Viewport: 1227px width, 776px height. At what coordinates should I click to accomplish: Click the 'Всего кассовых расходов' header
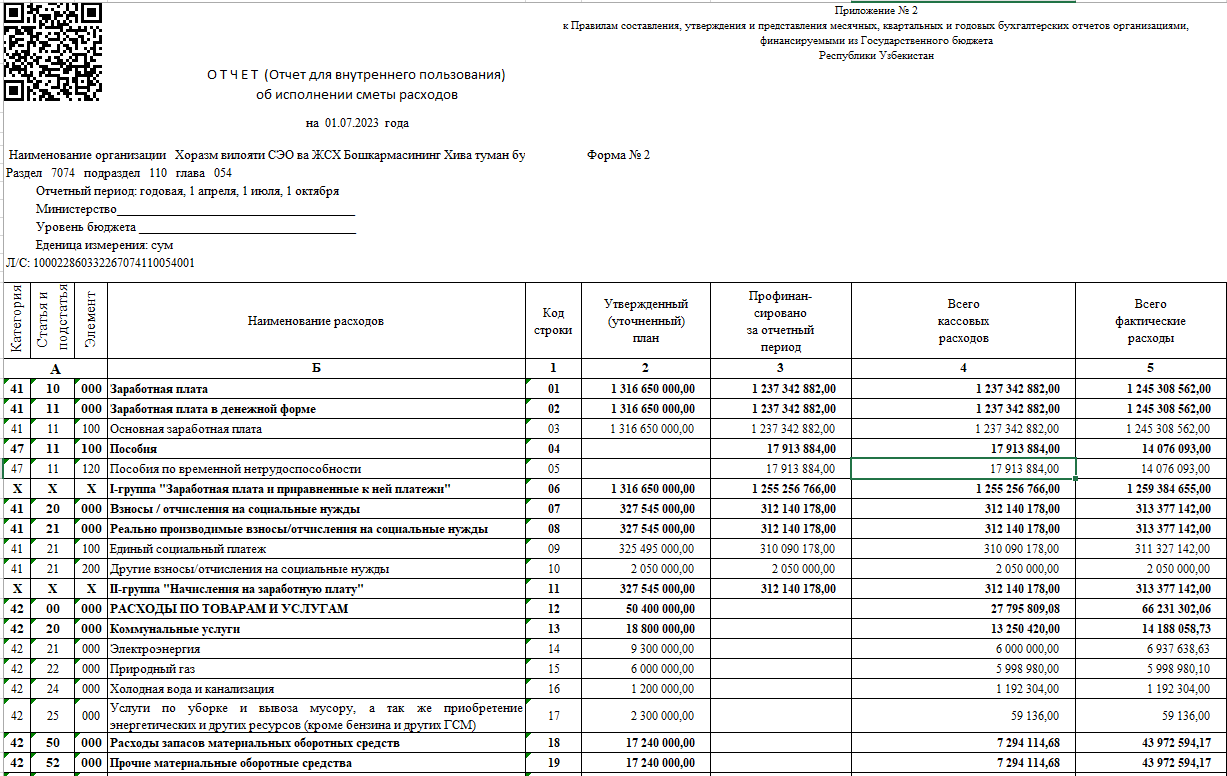963,321
